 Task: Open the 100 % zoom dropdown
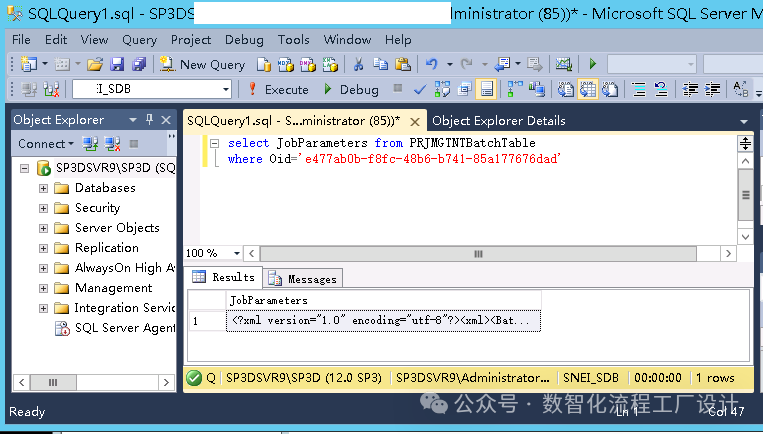click(237, 253)
